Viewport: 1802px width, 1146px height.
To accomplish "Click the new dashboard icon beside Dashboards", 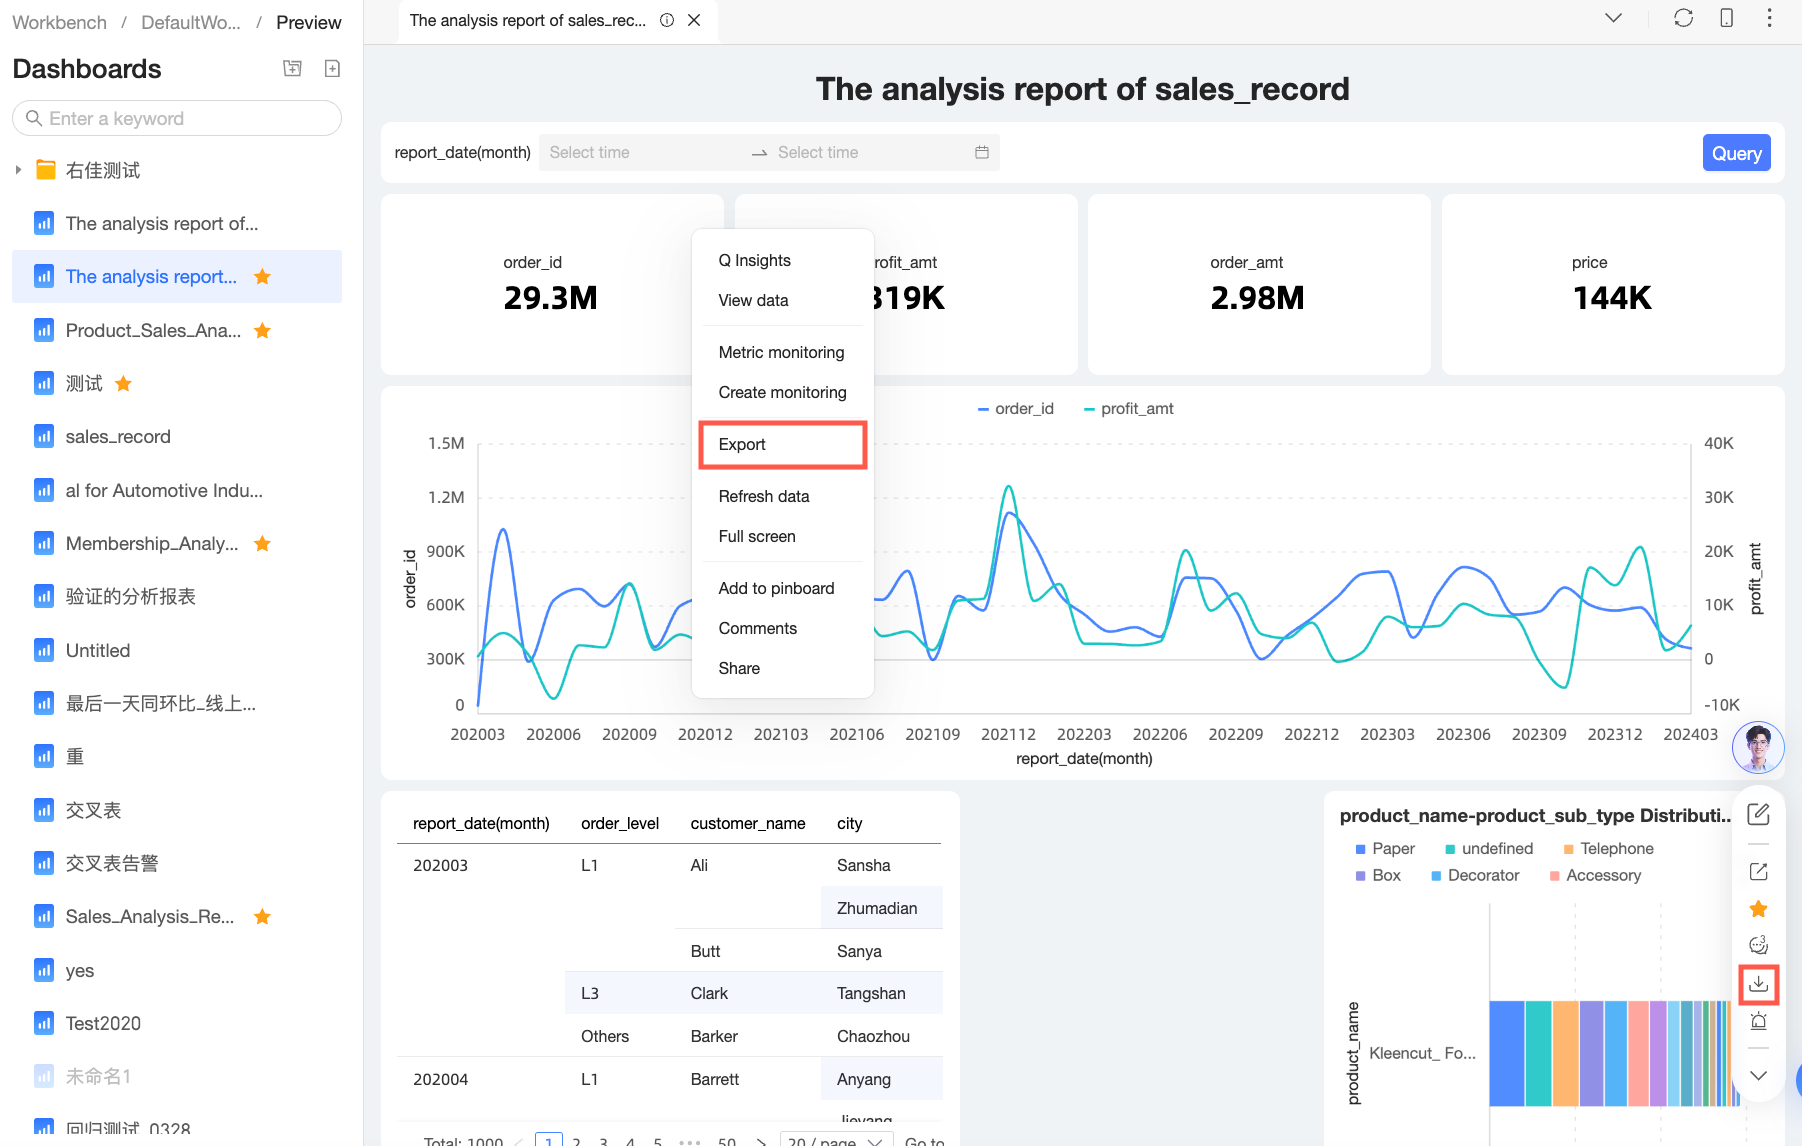I will point(333,68).
